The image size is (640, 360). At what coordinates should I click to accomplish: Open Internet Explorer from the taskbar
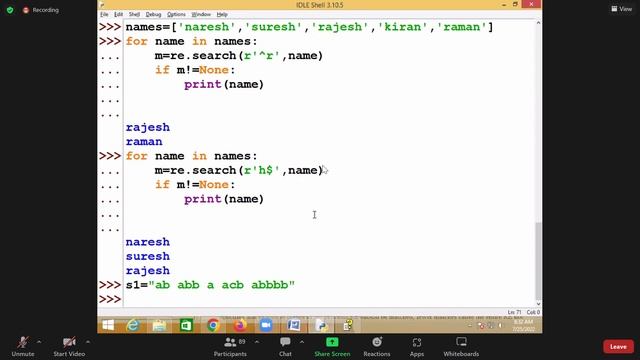(133, 325)
